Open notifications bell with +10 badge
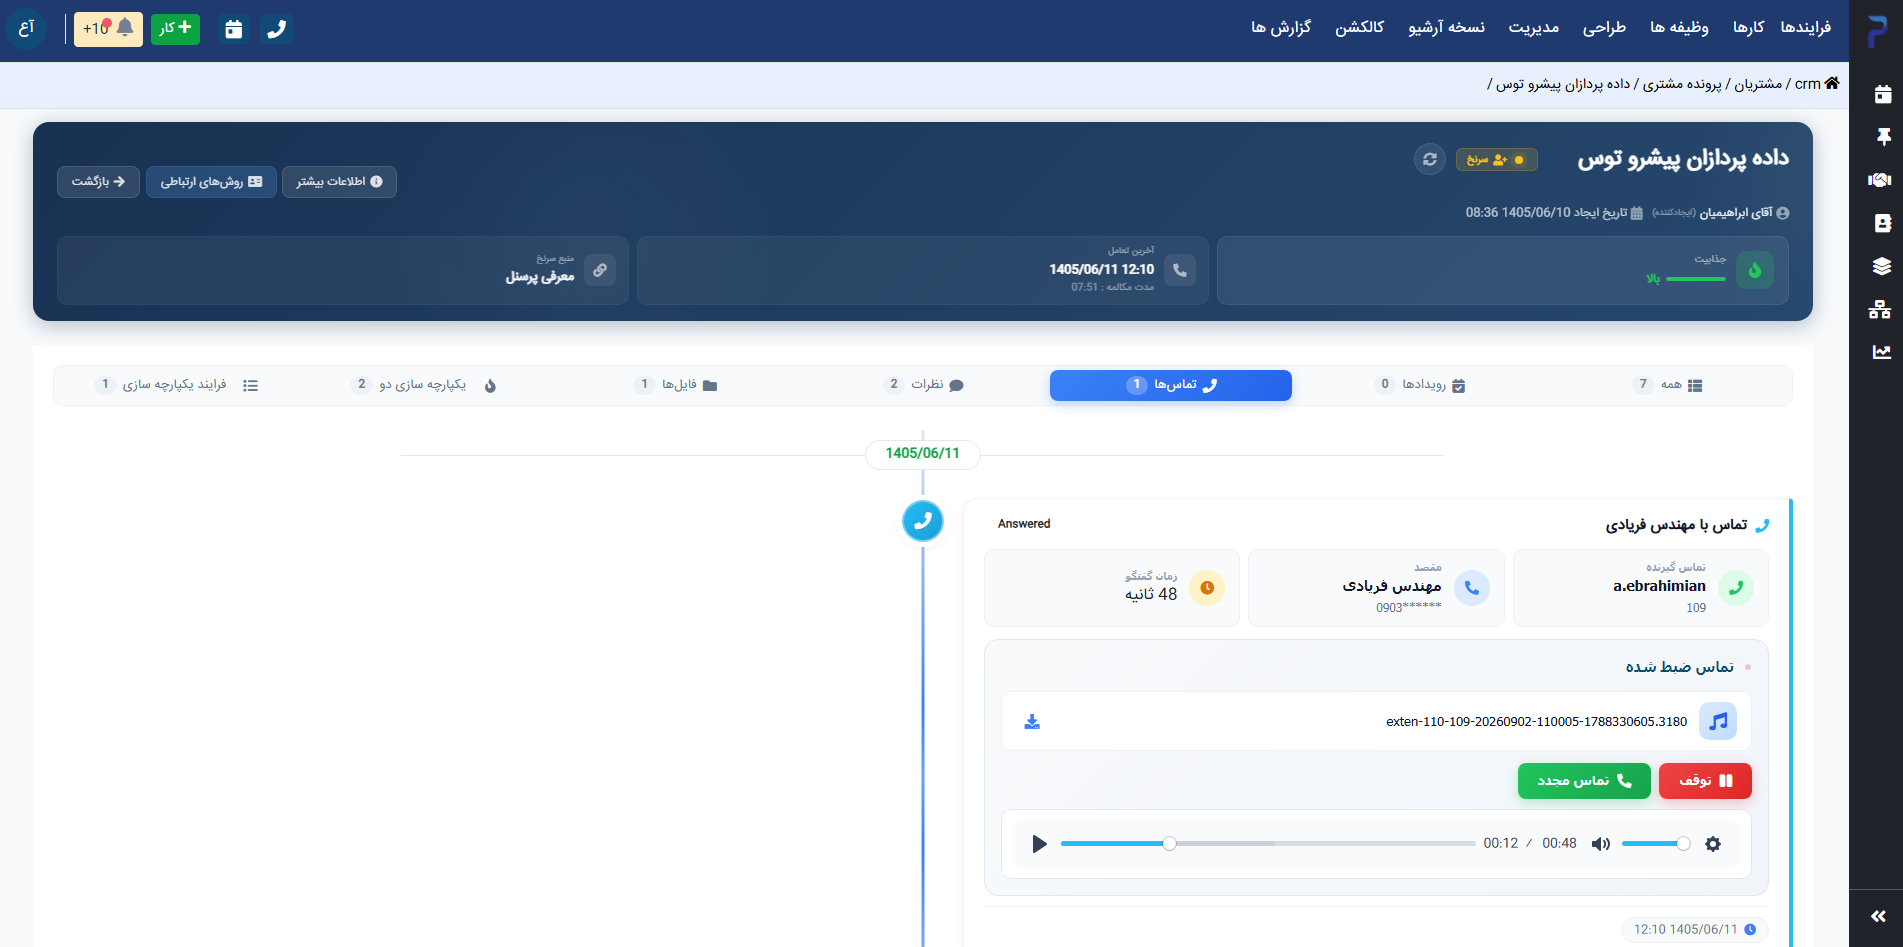 (x=108, y=29)
